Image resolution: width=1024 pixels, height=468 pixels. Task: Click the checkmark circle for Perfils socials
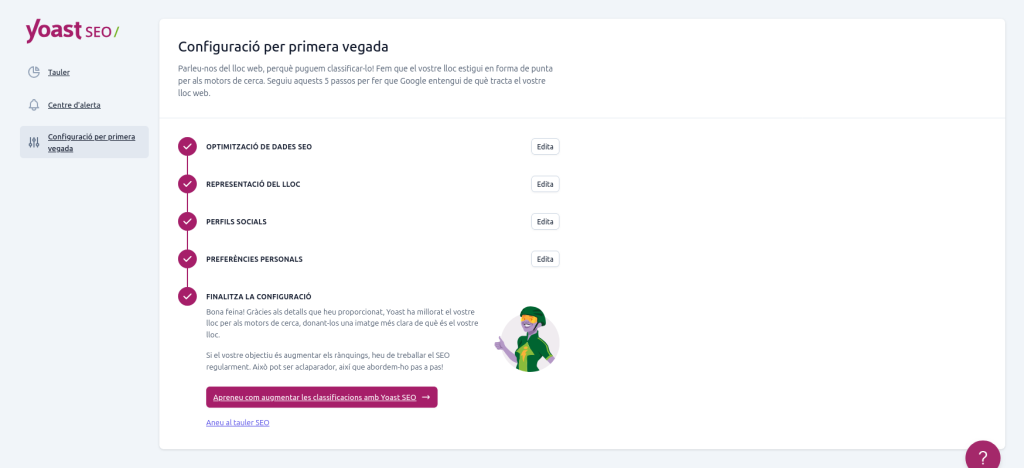pos(187,221)
